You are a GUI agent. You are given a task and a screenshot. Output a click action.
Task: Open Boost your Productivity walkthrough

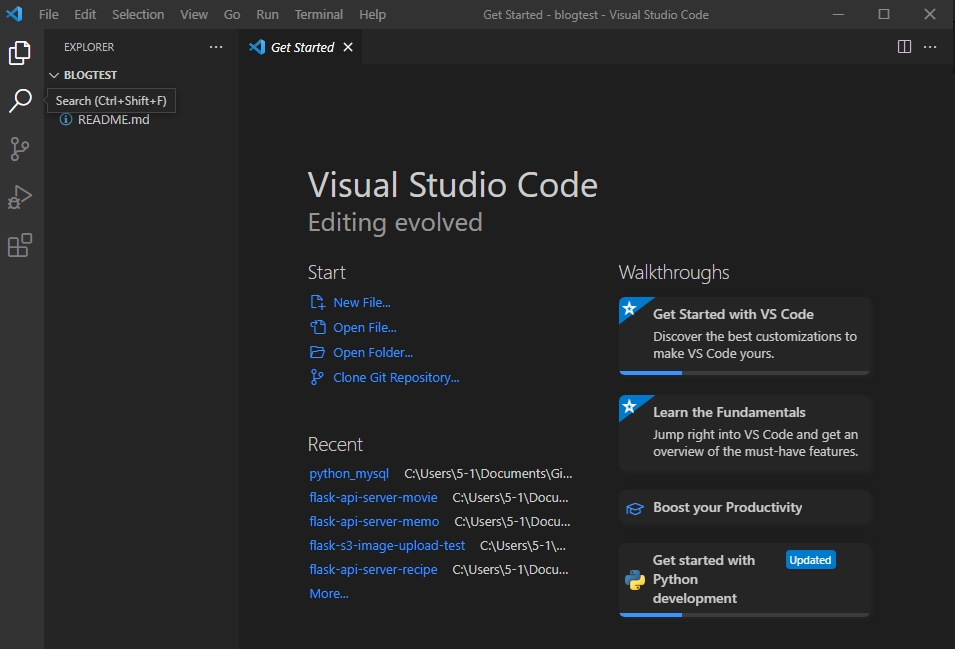pos(744,508)
